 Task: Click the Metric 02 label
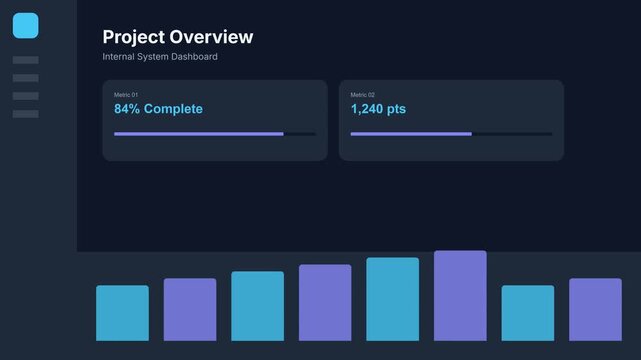363,95
